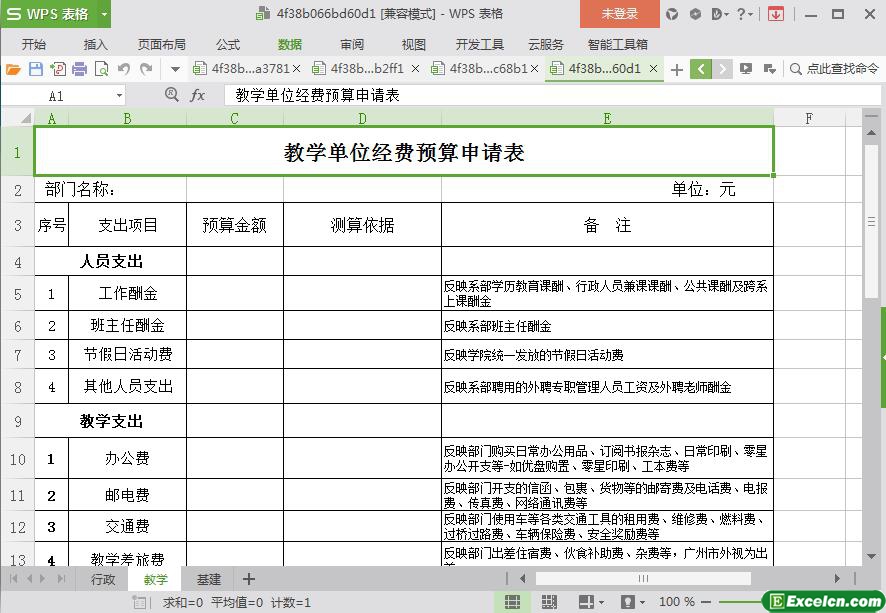Screen dimensions: 886x613
Task: Add a new sheet with plus icon
Action: click(x=249, y=579)
